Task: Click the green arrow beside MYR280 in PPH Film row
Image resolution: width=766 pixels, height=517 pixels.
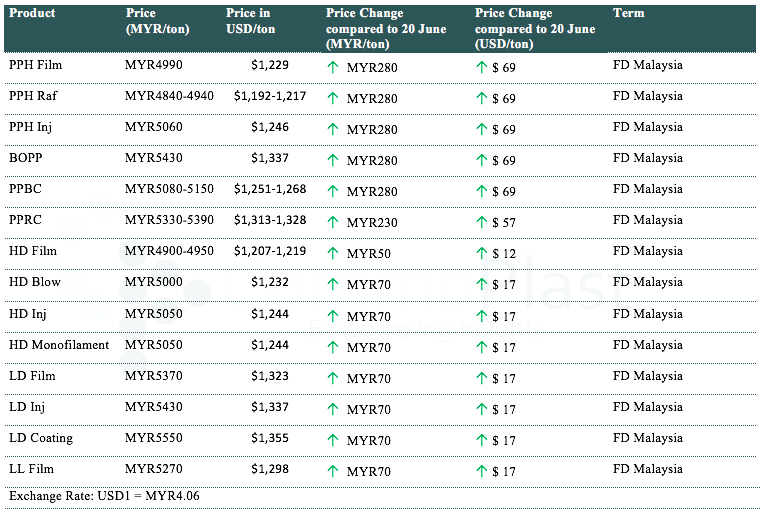Action: tap(333, 67)
